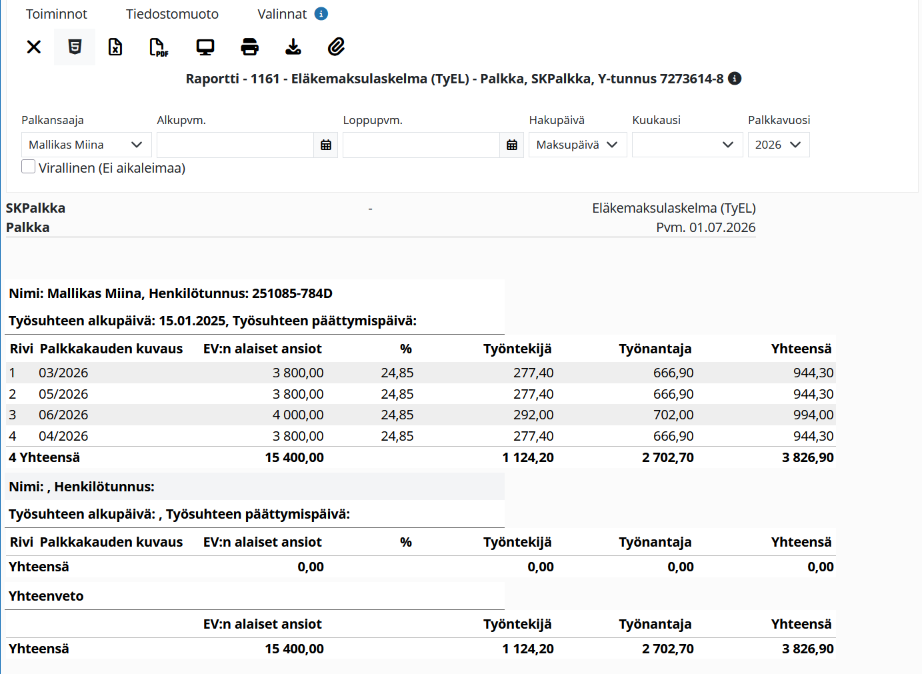922x674 pixels.
Task: Open the Hakupäivä dropdown showing Maksupäivä
Action: pyautogui.click(x=577, y=145)
